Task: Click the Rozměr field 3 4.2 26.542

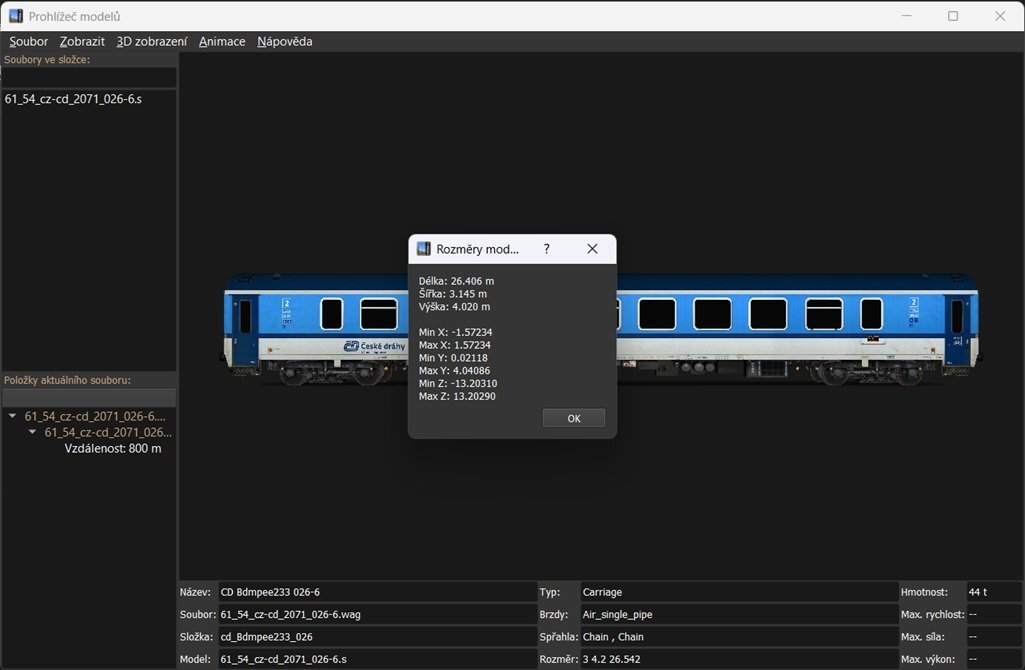Action: [x=739, y=659]
